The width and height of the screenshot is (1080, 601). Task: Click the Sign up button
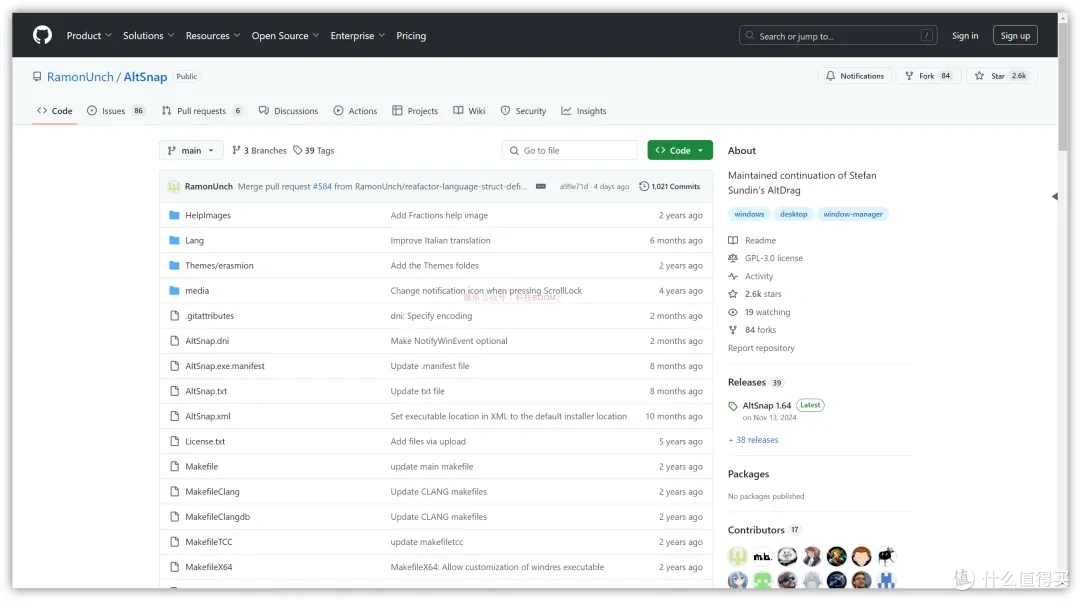[1015, 36]
